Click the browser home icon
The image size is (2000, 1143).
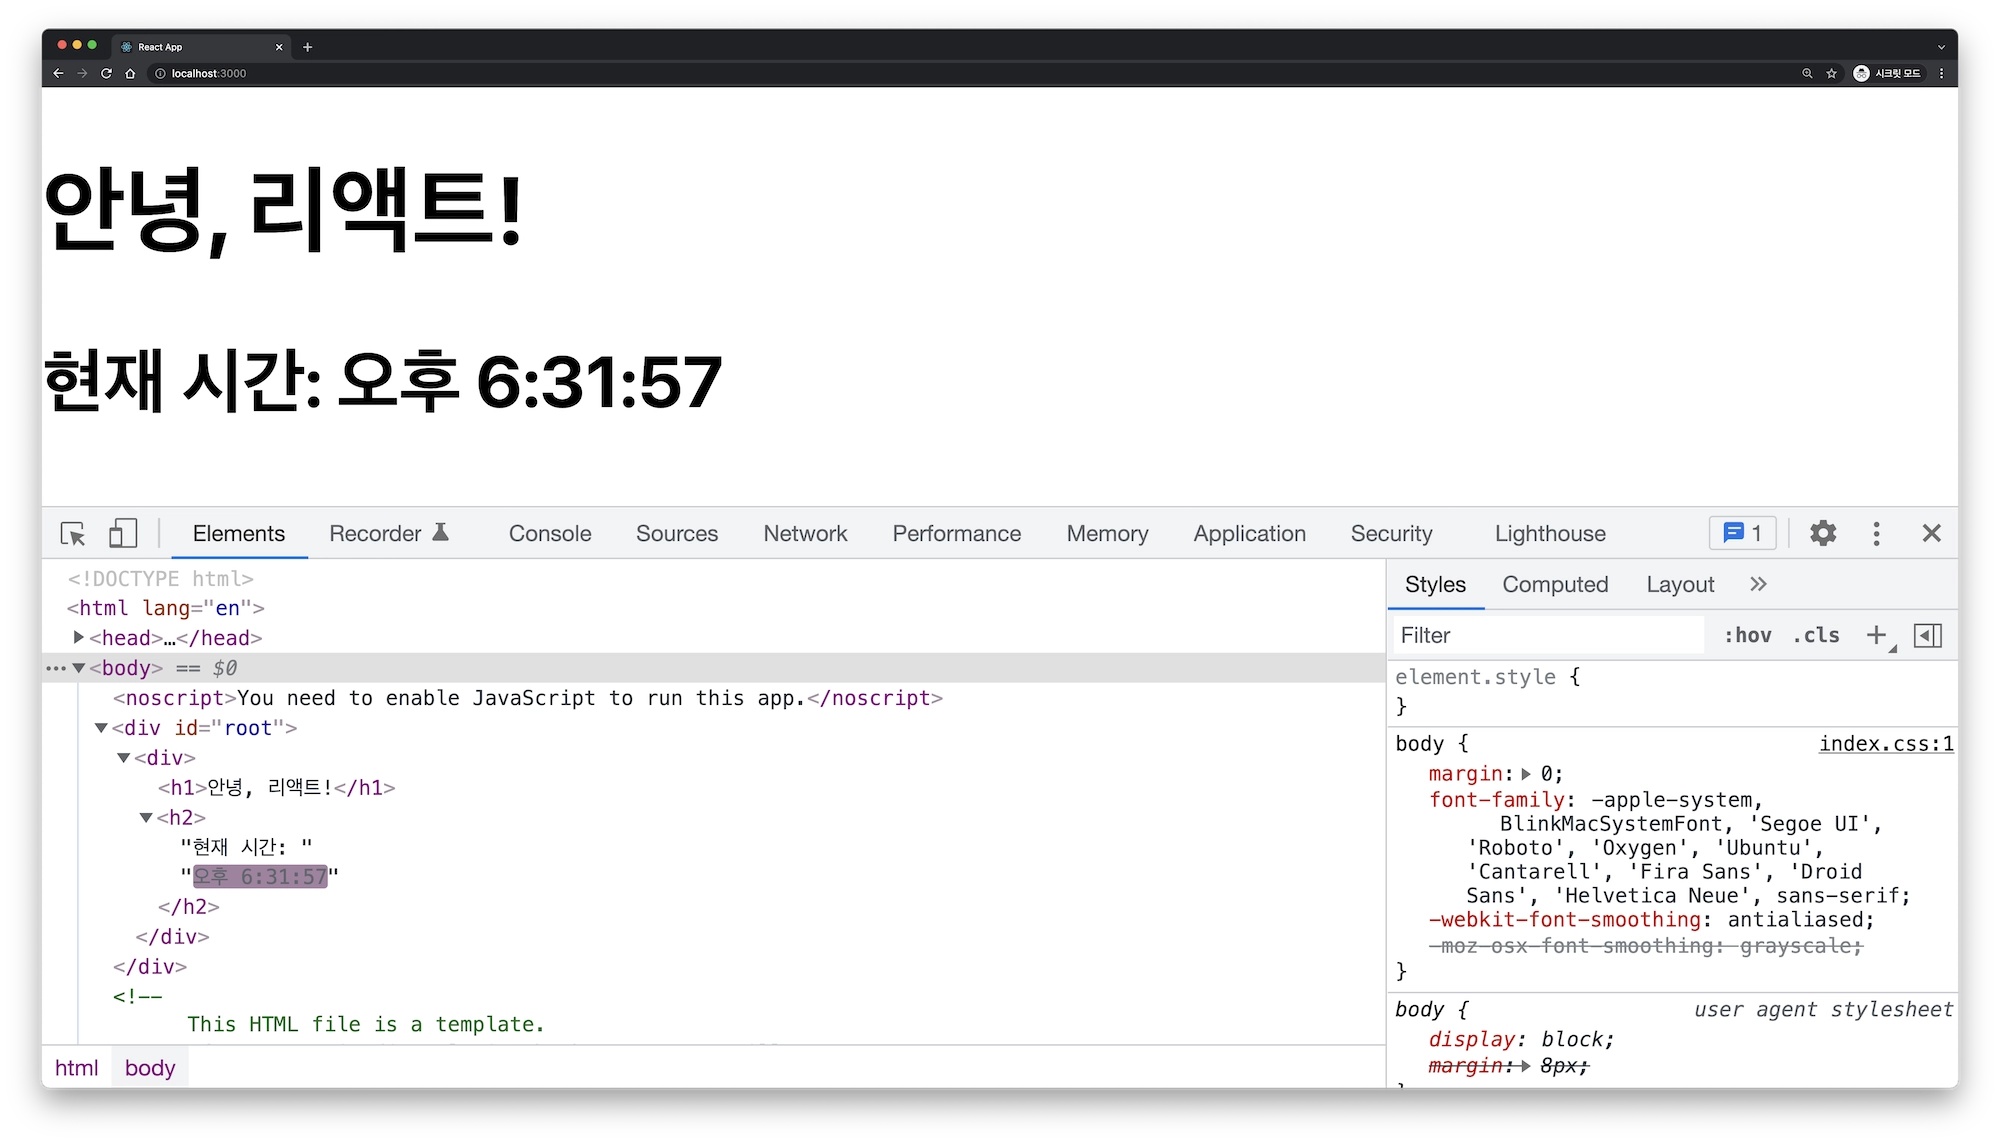coord(130,73)
